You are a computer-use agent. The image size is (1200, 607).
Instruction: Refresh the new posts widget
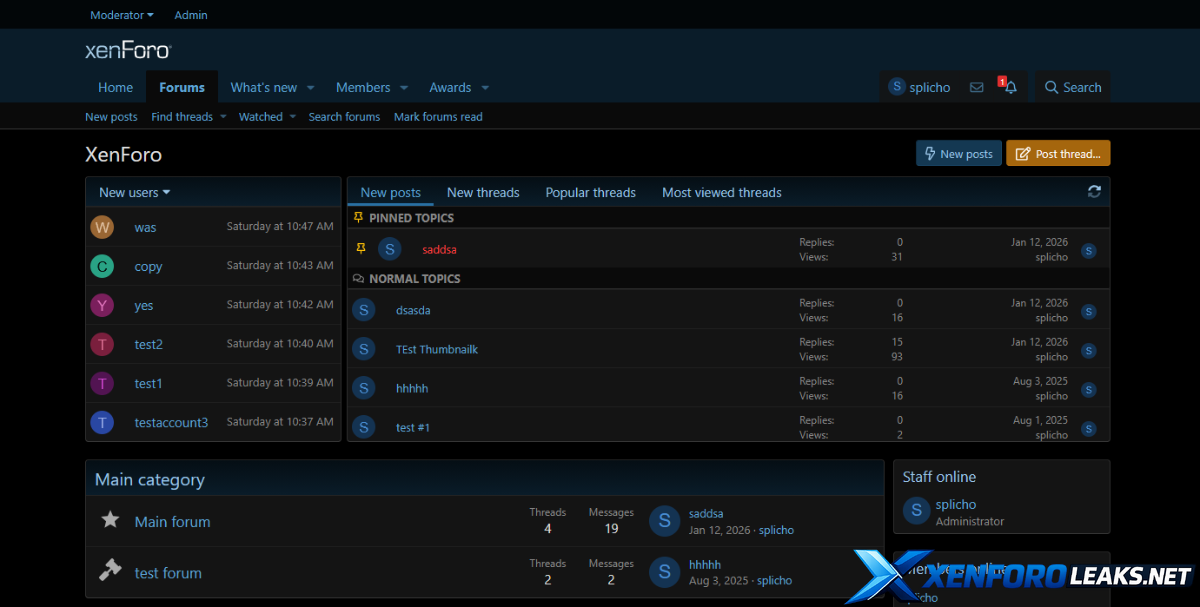click(1094, 192)
